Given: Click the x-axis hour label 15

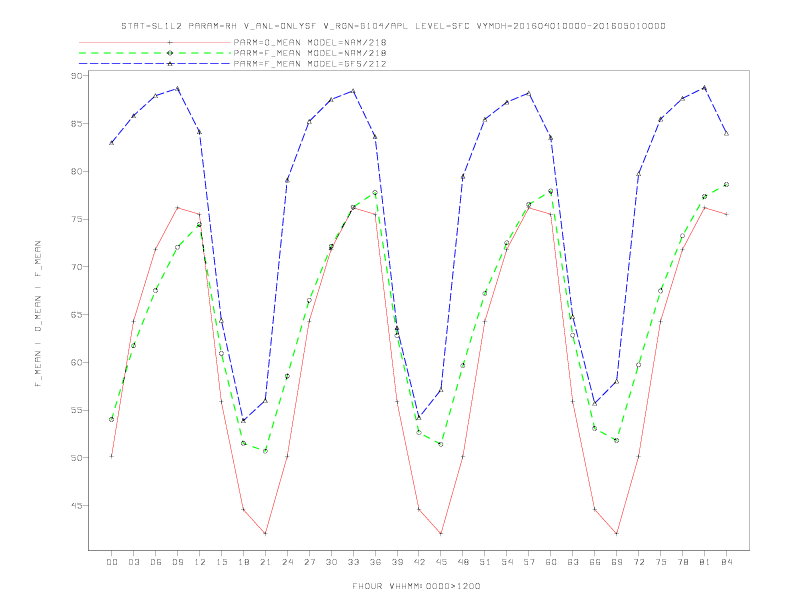Looking at the screenshot, I should [221, 562].
